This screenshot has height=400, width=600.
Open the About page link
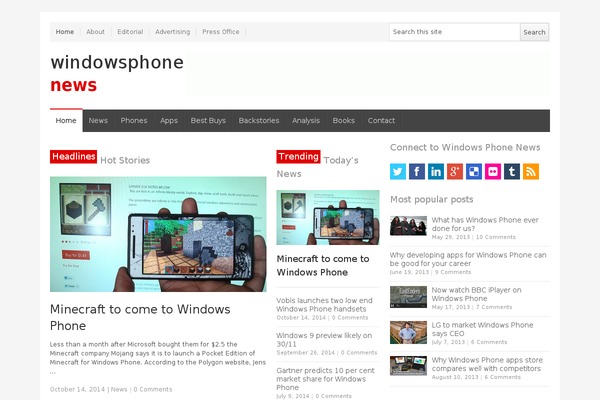tap(95, 32)
